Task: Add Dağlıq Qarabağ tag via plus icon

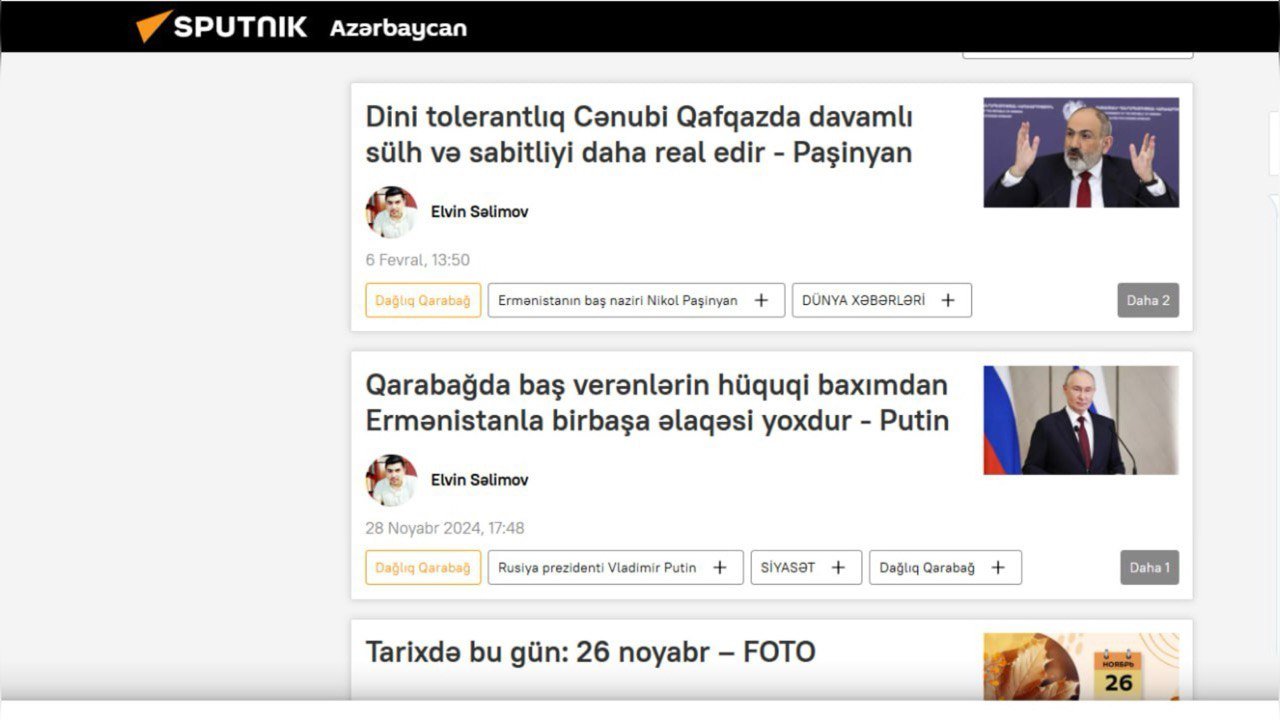Action: tap(998, 568)
